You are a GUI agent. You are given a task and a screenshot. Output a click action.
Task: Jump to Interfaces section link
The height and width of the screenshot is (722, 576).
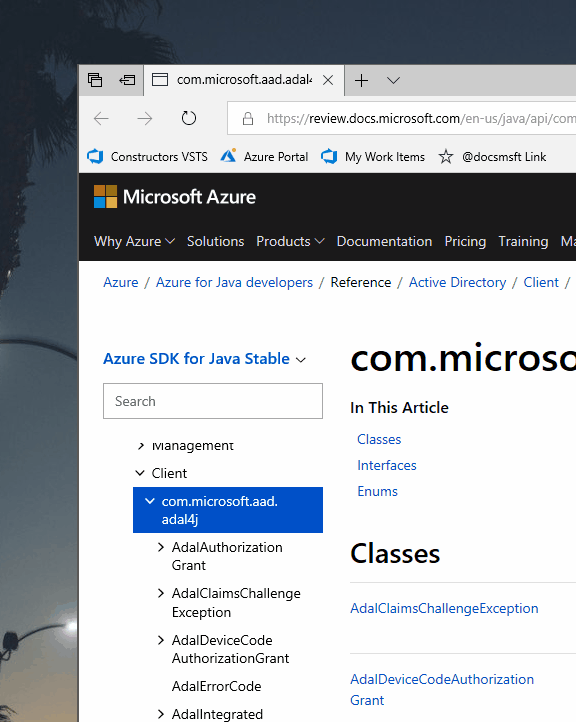[387, 466]
